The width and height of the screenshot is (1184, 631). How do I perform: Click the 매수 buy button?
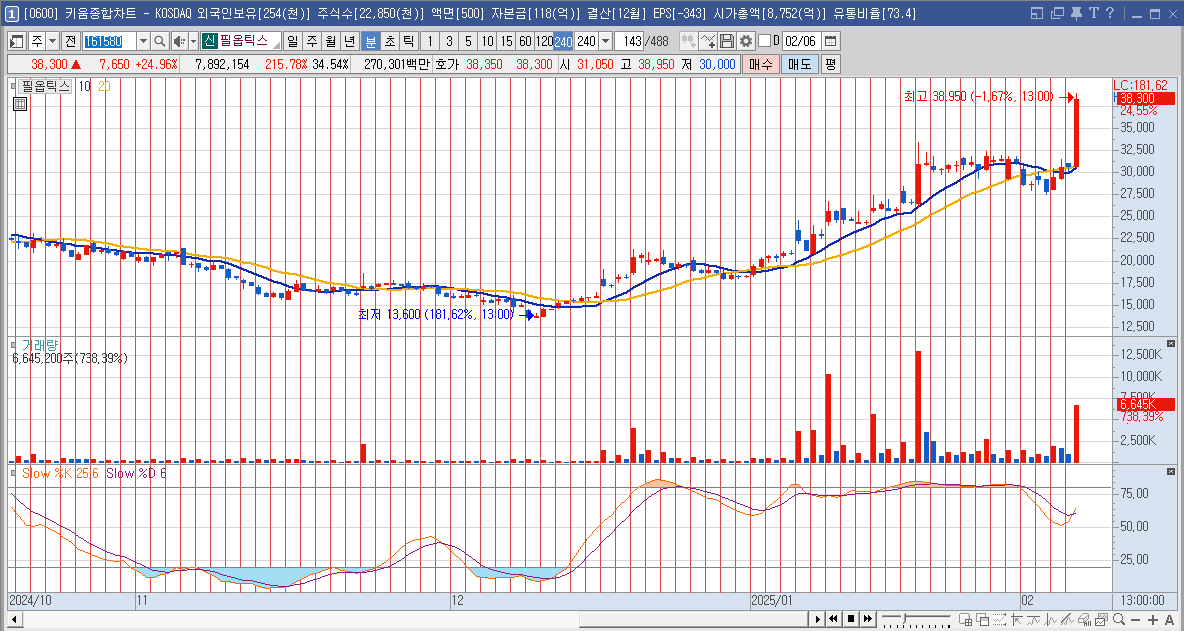[759, 64]
